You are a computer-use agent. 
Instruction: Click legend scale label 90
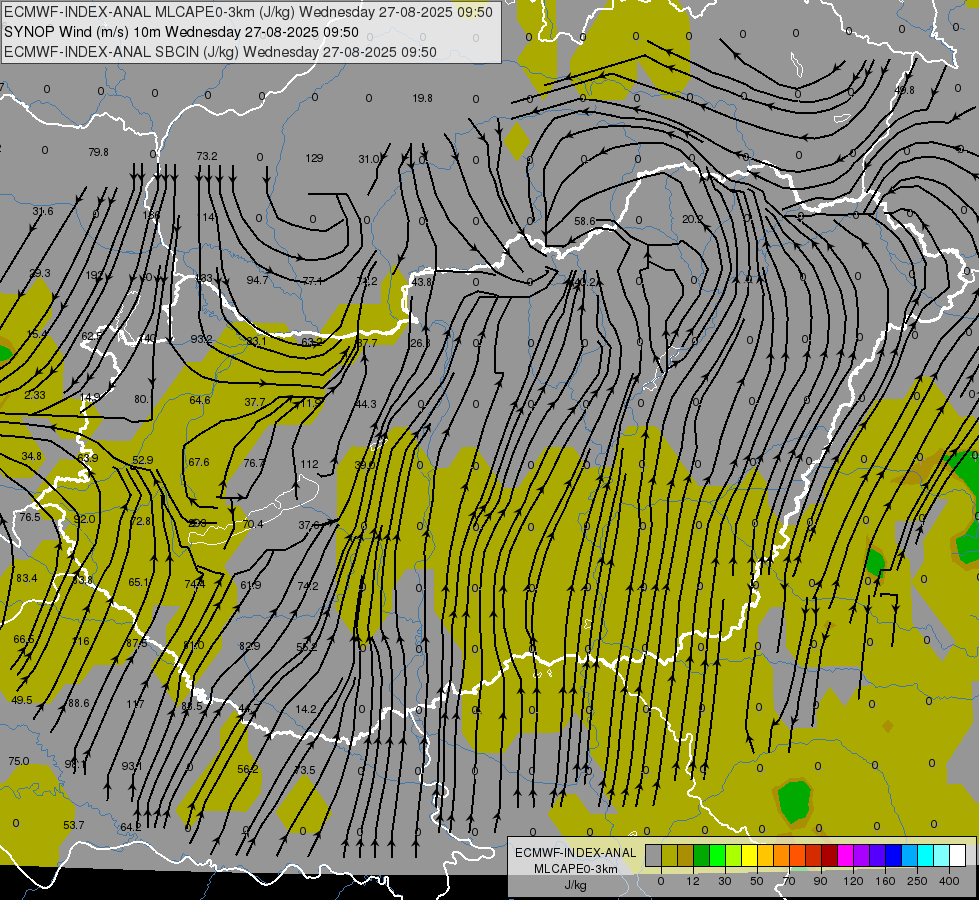820,881
